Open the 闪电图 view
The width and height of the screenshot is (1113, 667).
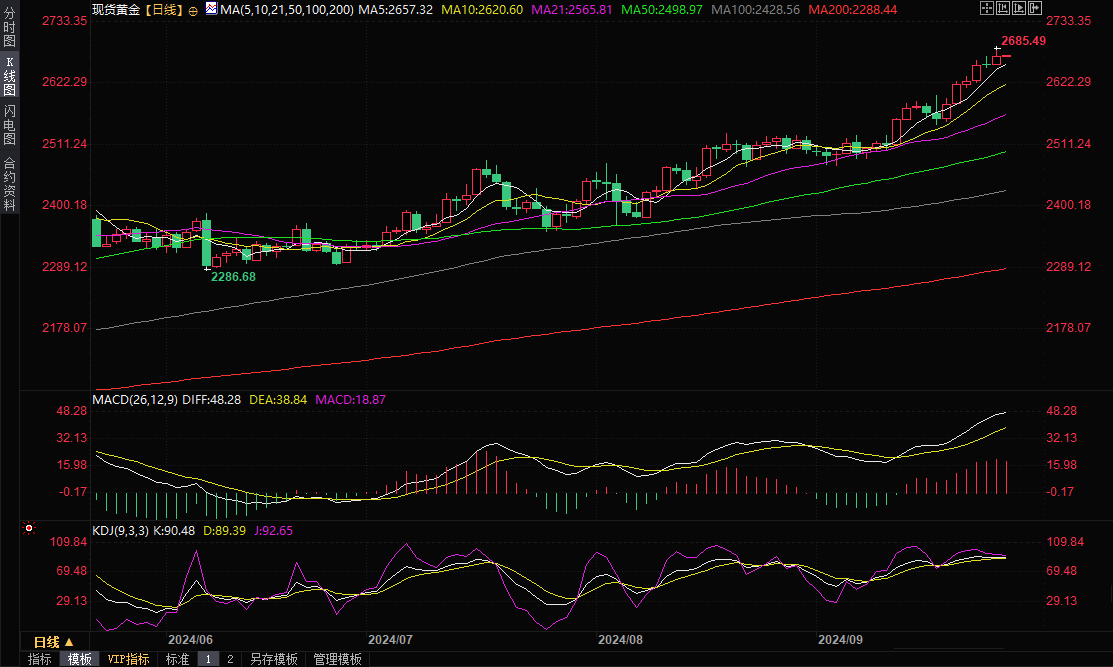(9, 125)
